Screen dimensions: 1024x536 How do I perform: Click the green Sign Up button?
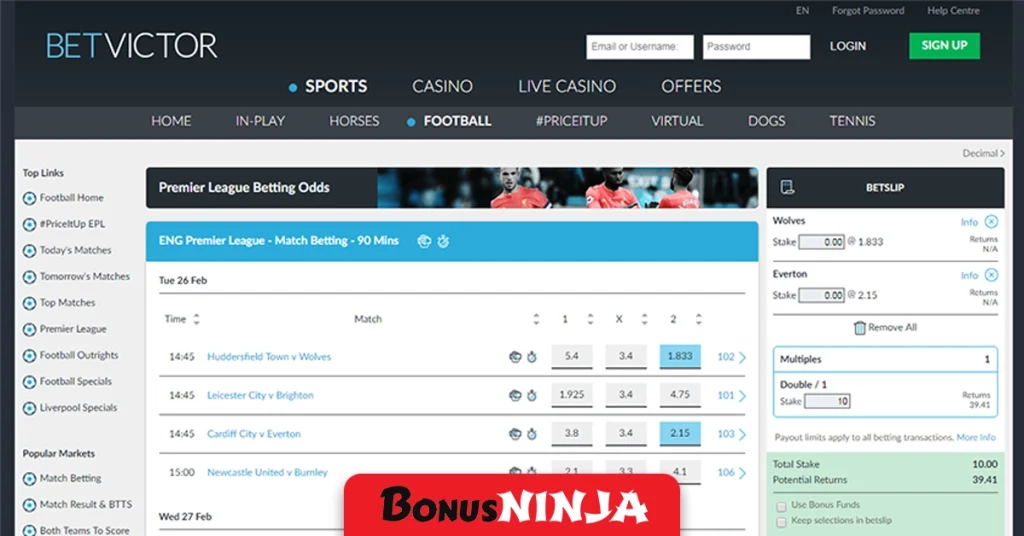coord(944,46)
